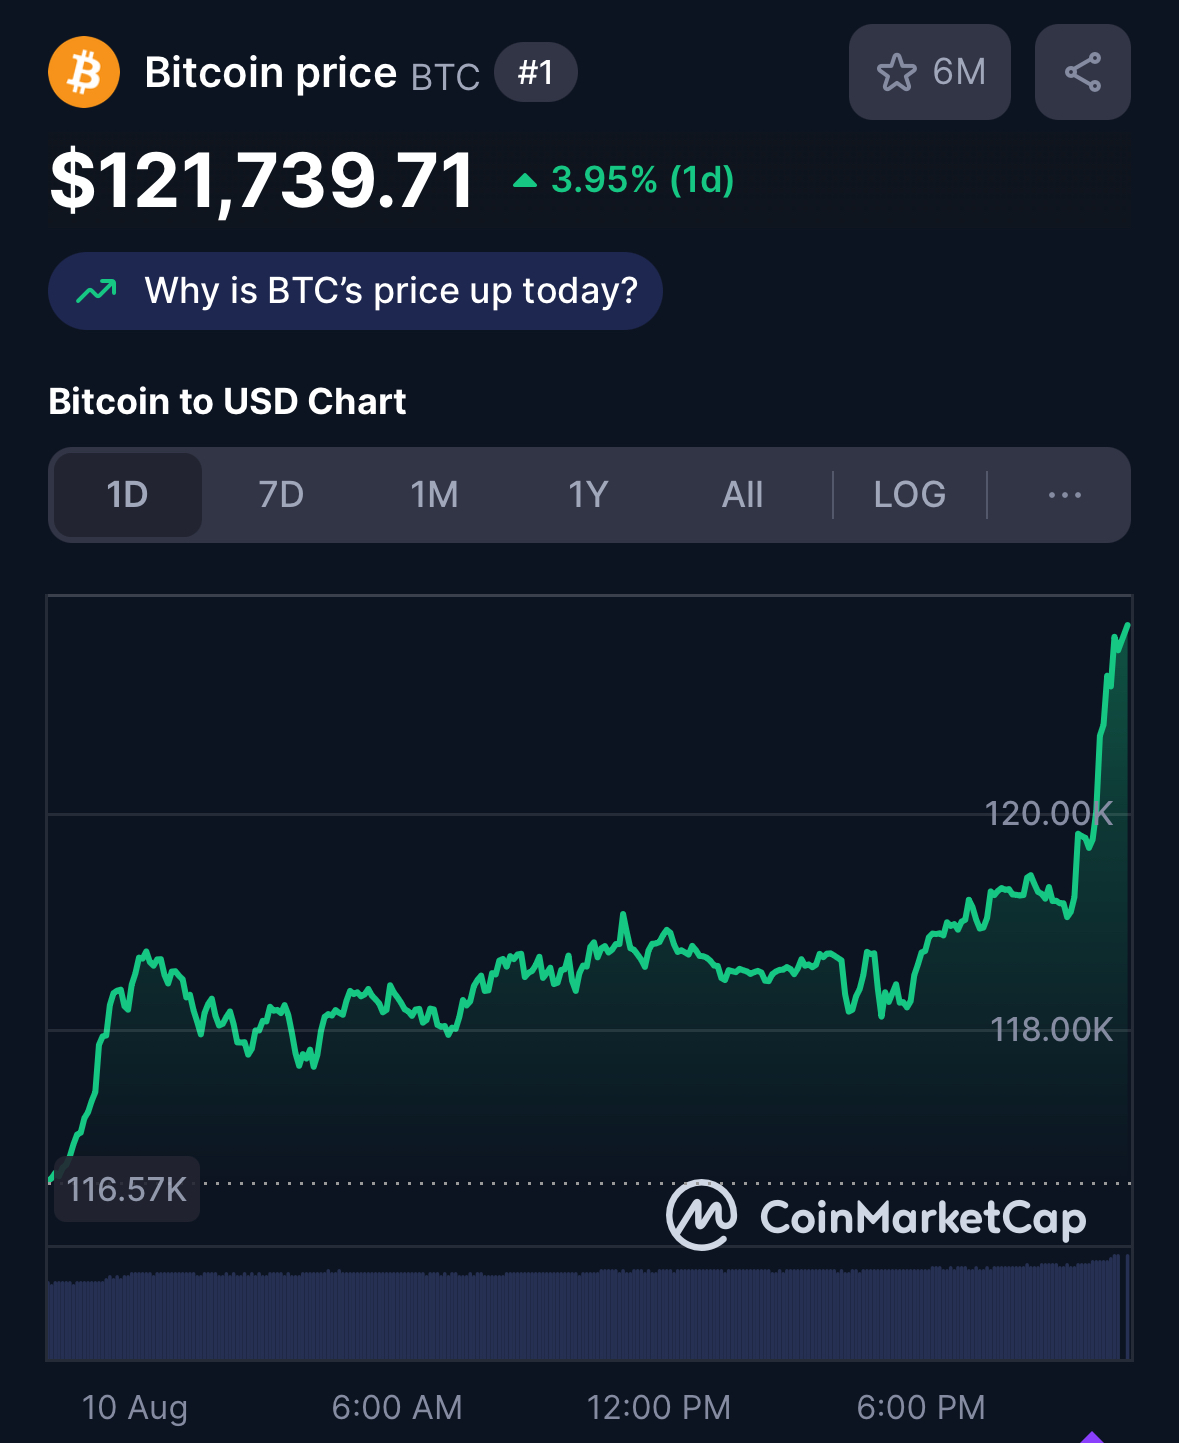The width and height of the screenshot is (1179, 1443).
Task: Click the #1 rank badge
Action: [536, 72]
